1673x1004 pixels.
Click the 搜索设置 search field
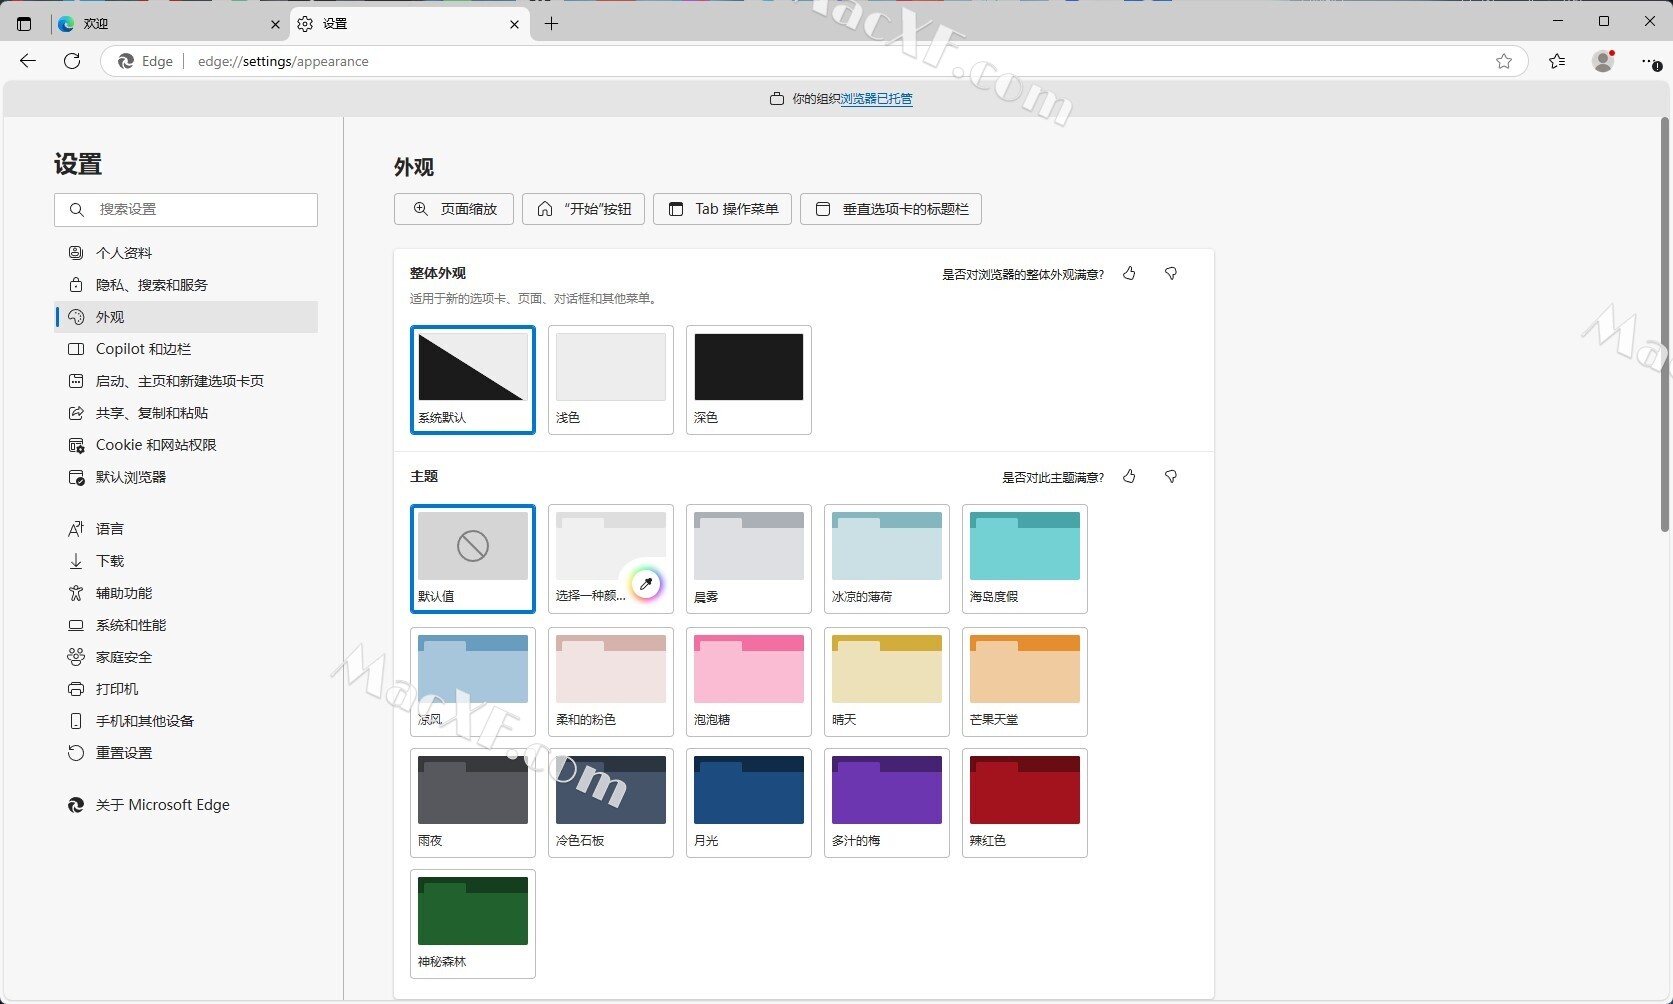pos(186,209)
